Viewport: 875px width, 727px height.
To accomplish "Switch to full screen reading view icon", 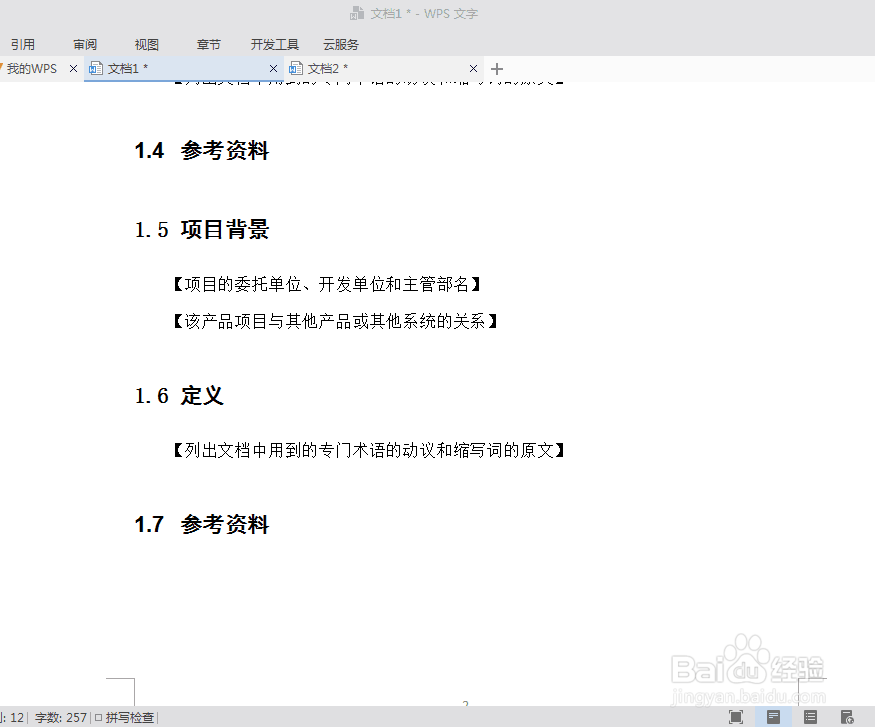I will coord(737,717).
